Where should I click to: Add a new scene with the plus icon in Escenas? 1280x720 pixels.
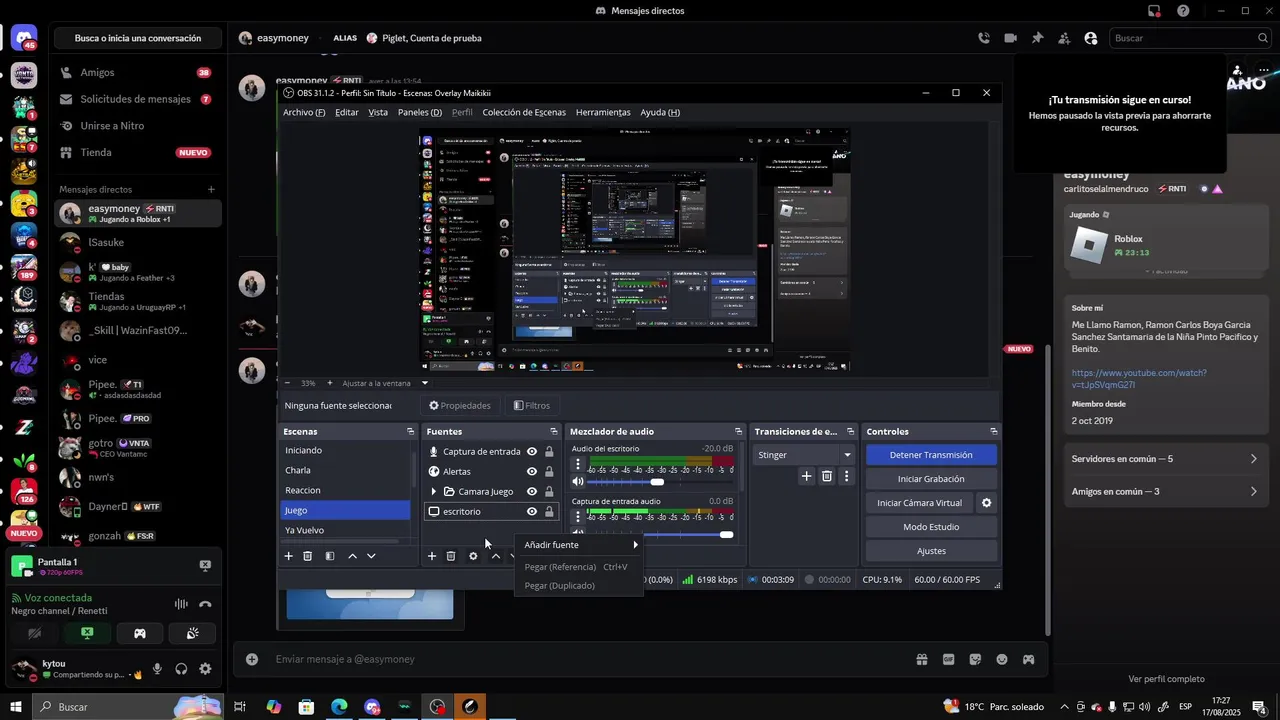pos(289,556)
